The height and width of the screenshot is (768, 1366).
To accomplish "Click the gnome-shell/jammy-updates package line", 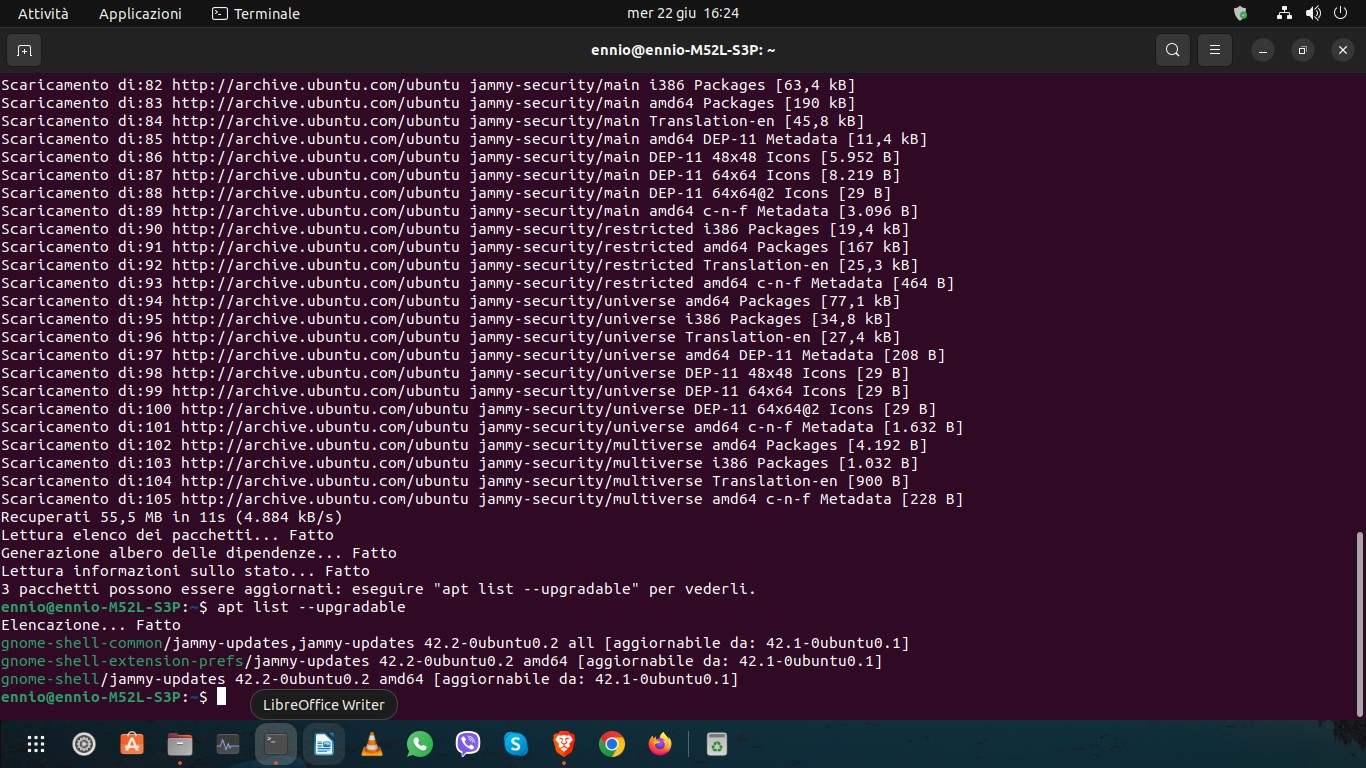I will click(369, 679).
